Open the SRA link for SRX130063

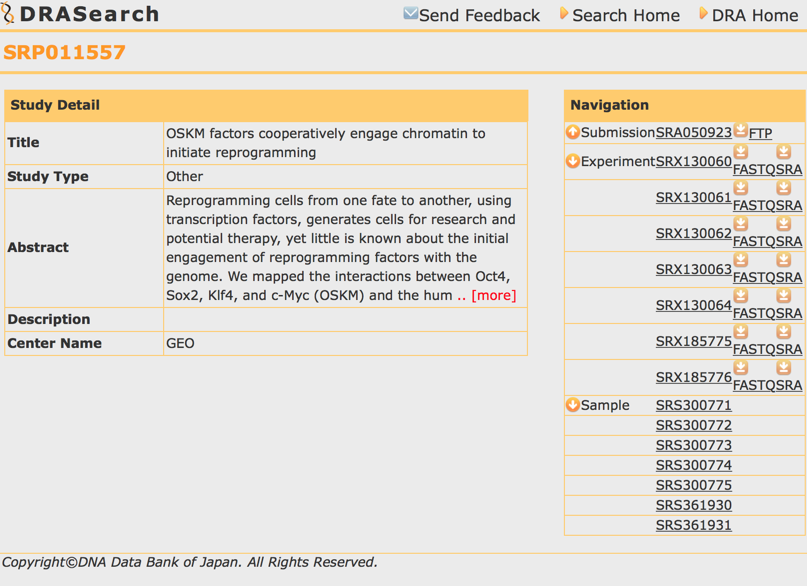(x=790, y=277)
